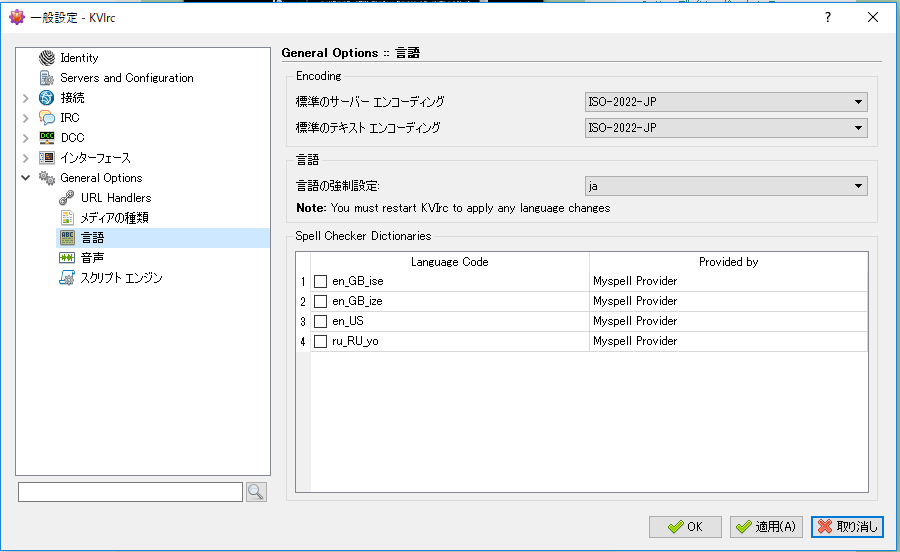900x552 pixels.
Task: Click the 音声 sound wave icon
Action: 67,258
